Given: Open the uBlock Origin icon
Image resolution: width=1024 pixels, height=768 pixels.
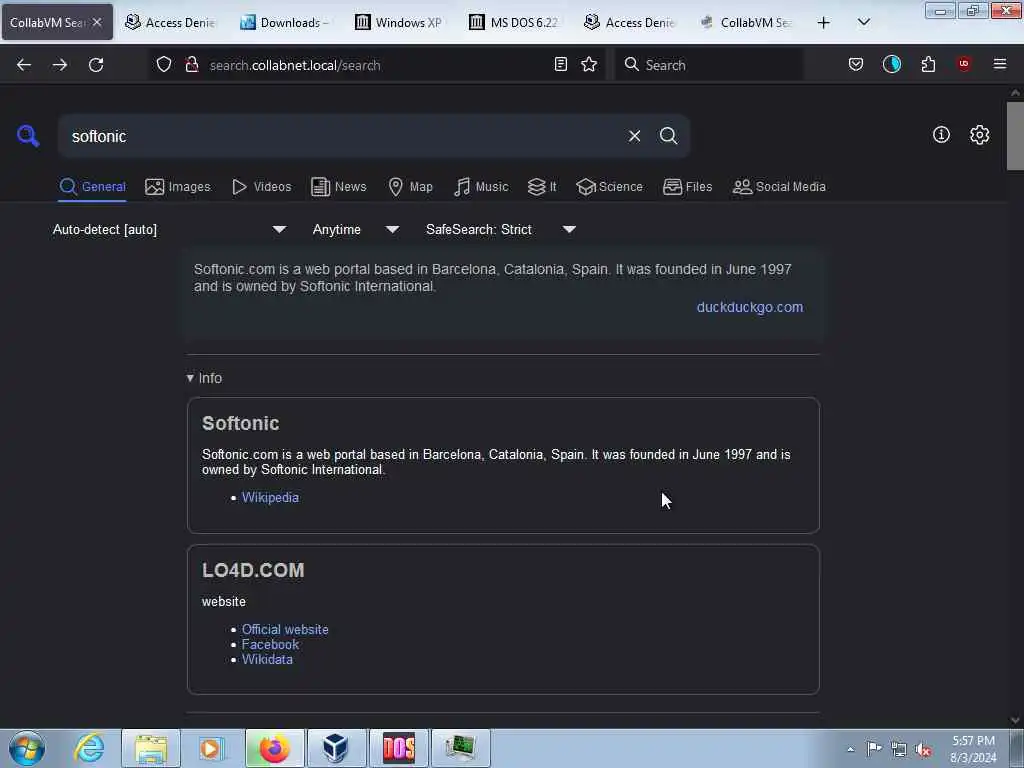Looking at the screenshot, I should pos(964,64).
